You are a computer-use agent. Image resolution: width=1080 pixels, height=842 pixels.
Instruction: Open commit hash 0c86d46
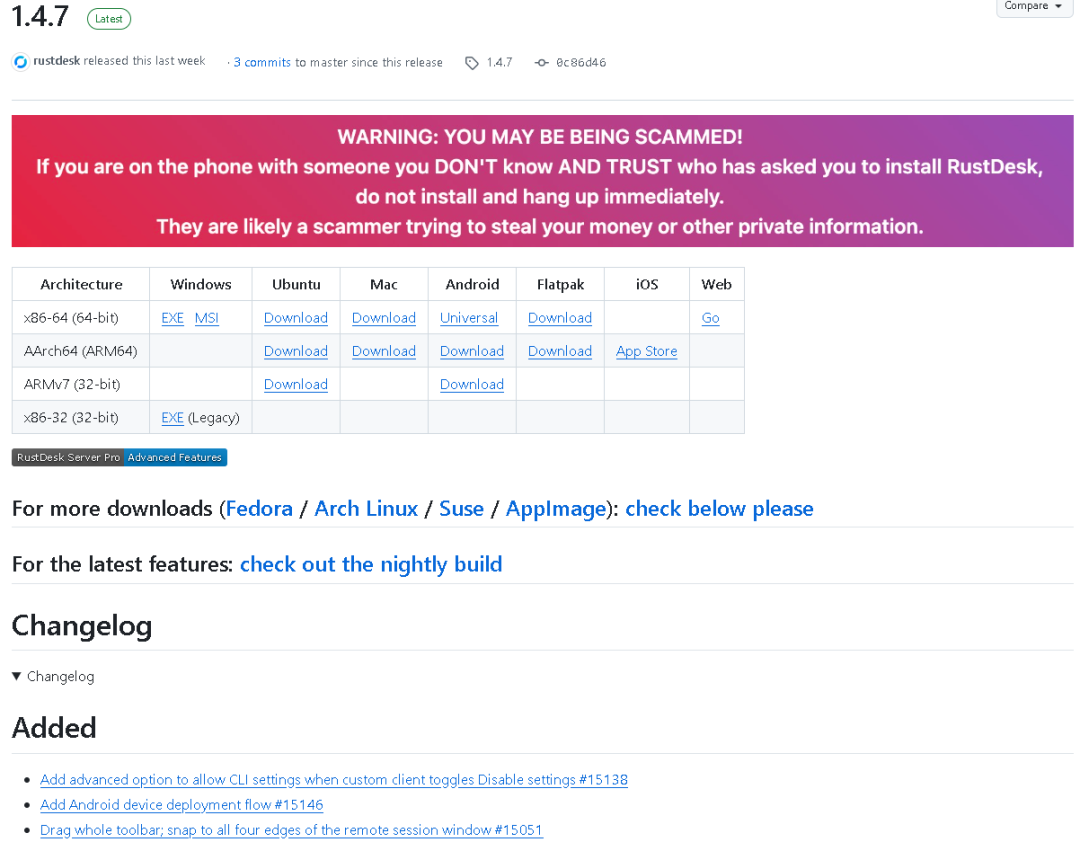tap(581, 63)
